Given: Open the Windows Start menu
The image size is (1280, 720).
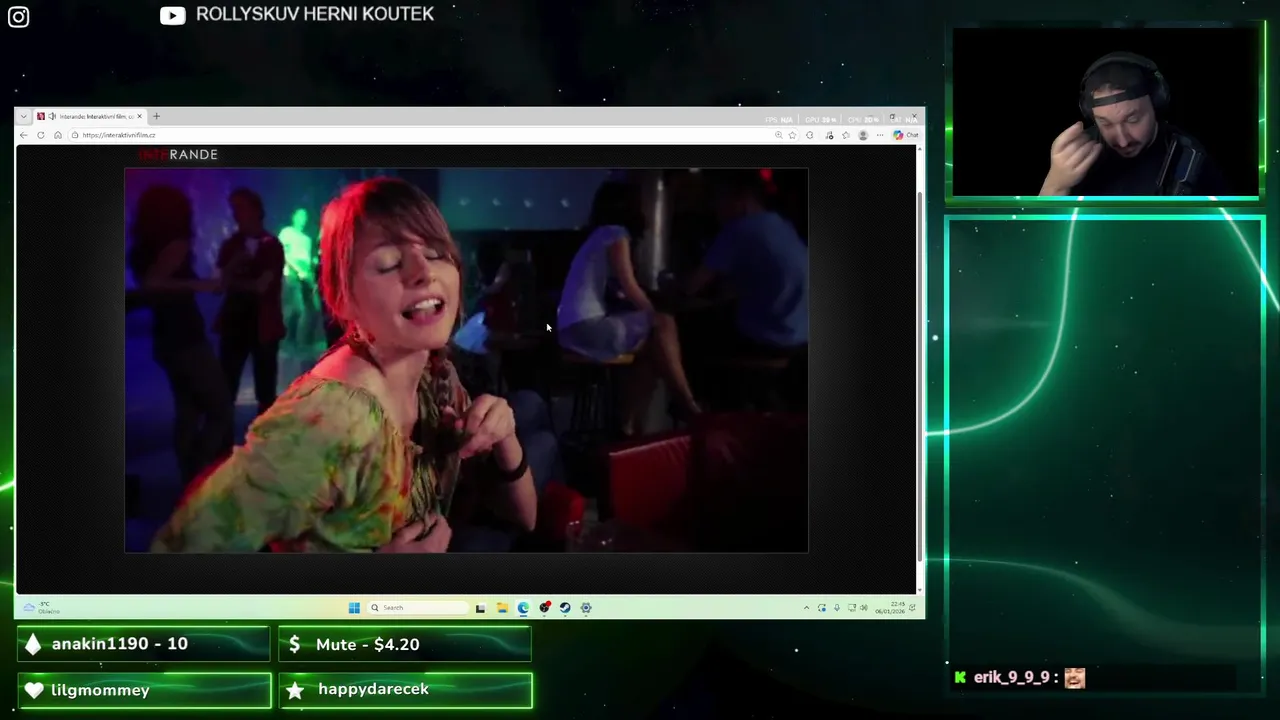Looking at the screenshot, I should [x=354, y=607].
